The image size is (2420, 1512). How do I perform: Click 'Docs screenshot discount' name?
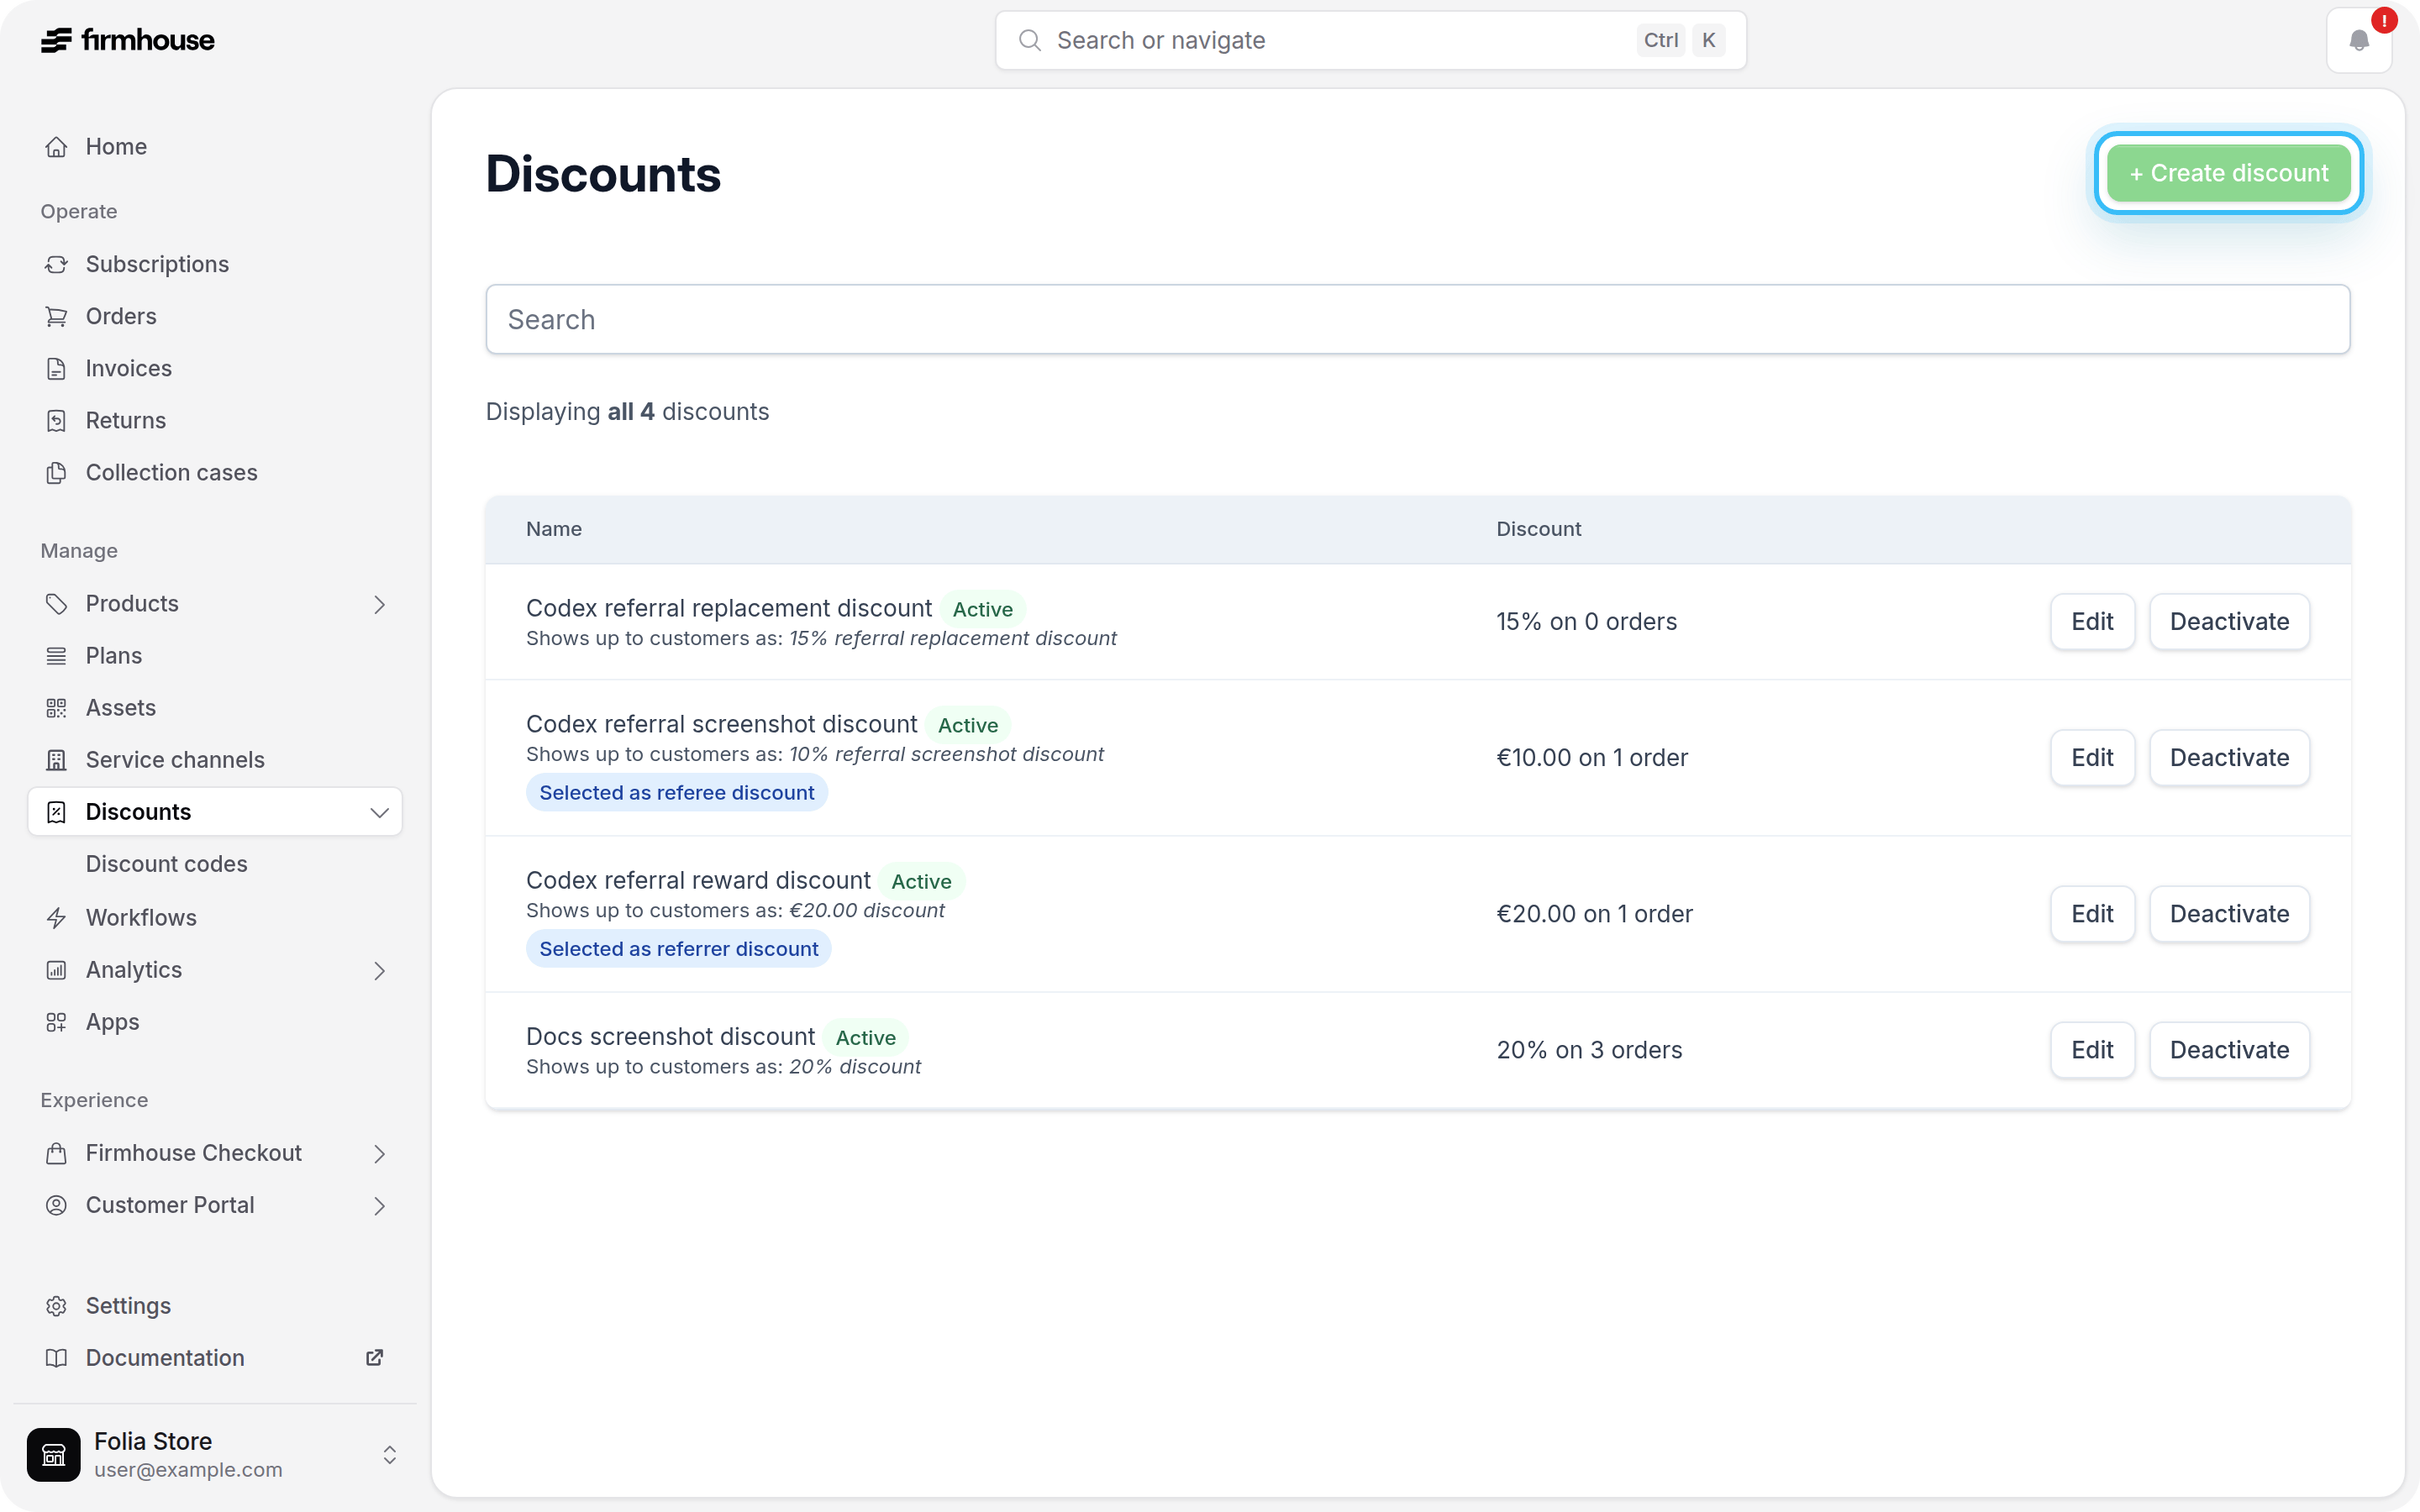[x=670, y=1037]
